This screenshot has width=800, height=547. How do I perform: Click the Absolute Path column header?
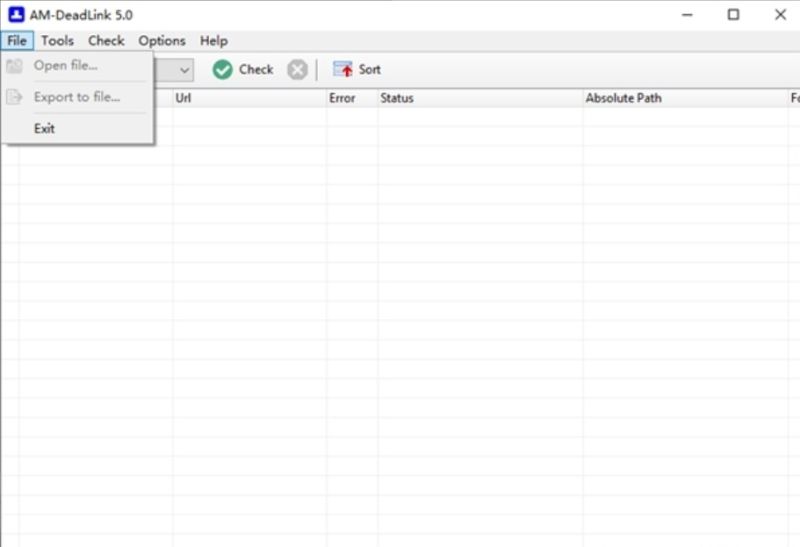click(x=685, y=98)
